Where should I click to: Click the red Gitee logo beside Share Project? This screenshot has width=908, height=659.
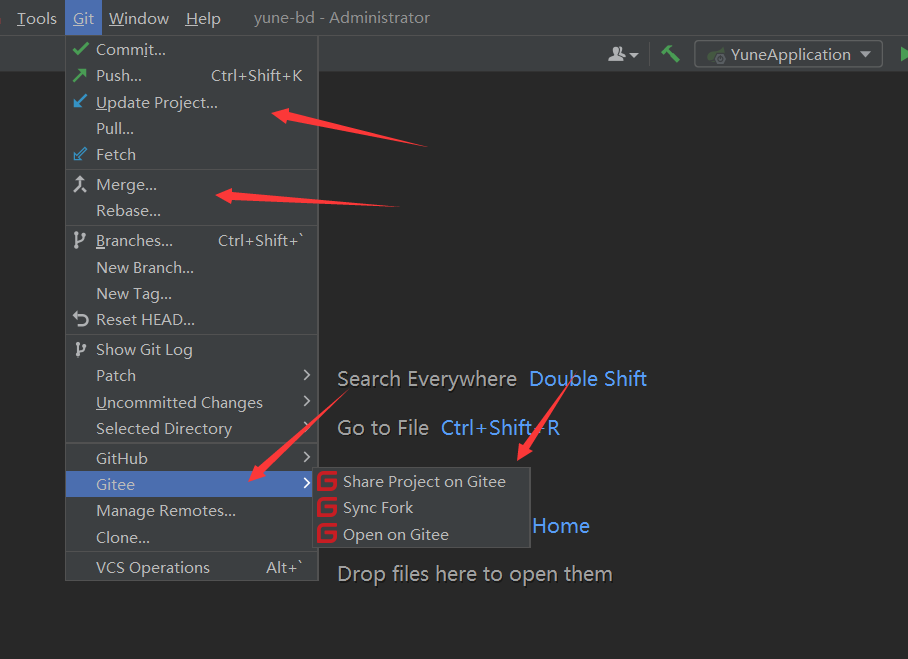pyautogui.click(x=327, y=481)
